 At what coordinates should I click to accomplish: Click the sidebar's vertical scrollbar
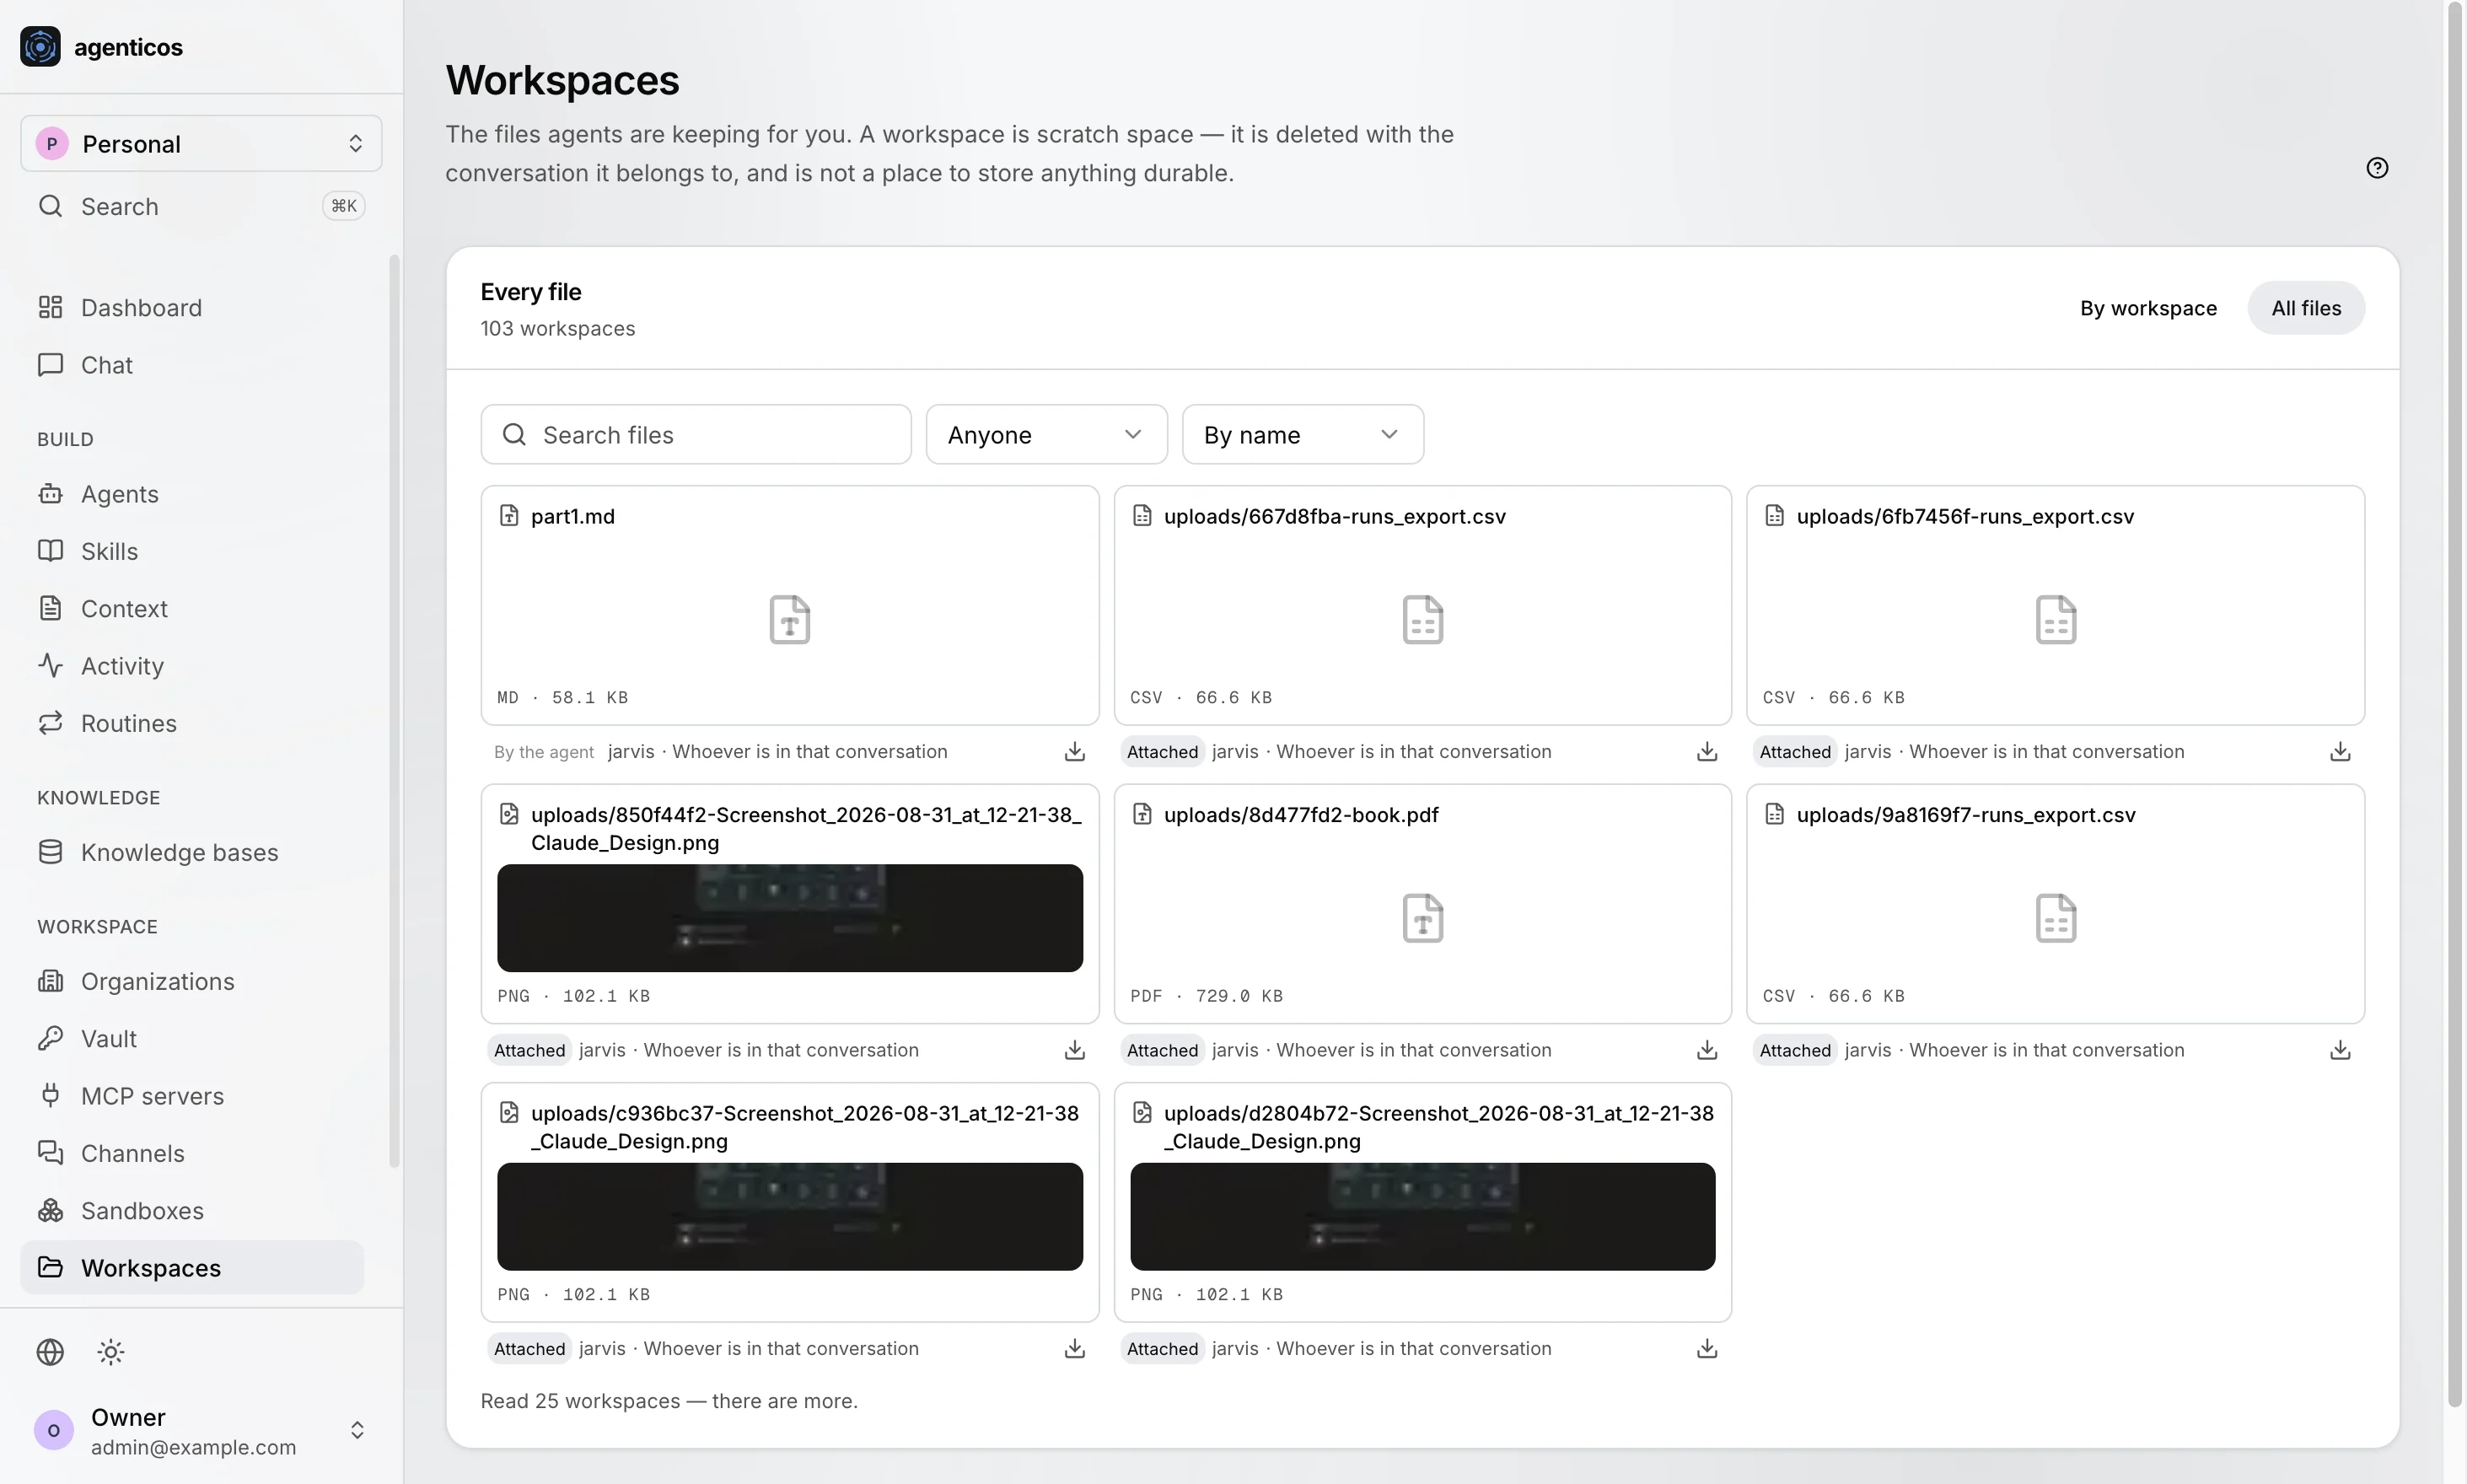click(x=394, y=710)
